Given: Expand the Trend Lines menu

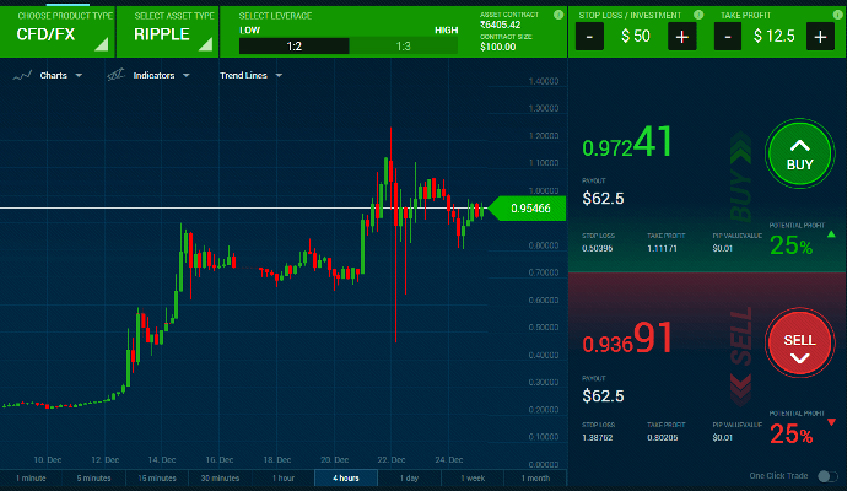Looking at the screenshot, I should tap(250, 75).
